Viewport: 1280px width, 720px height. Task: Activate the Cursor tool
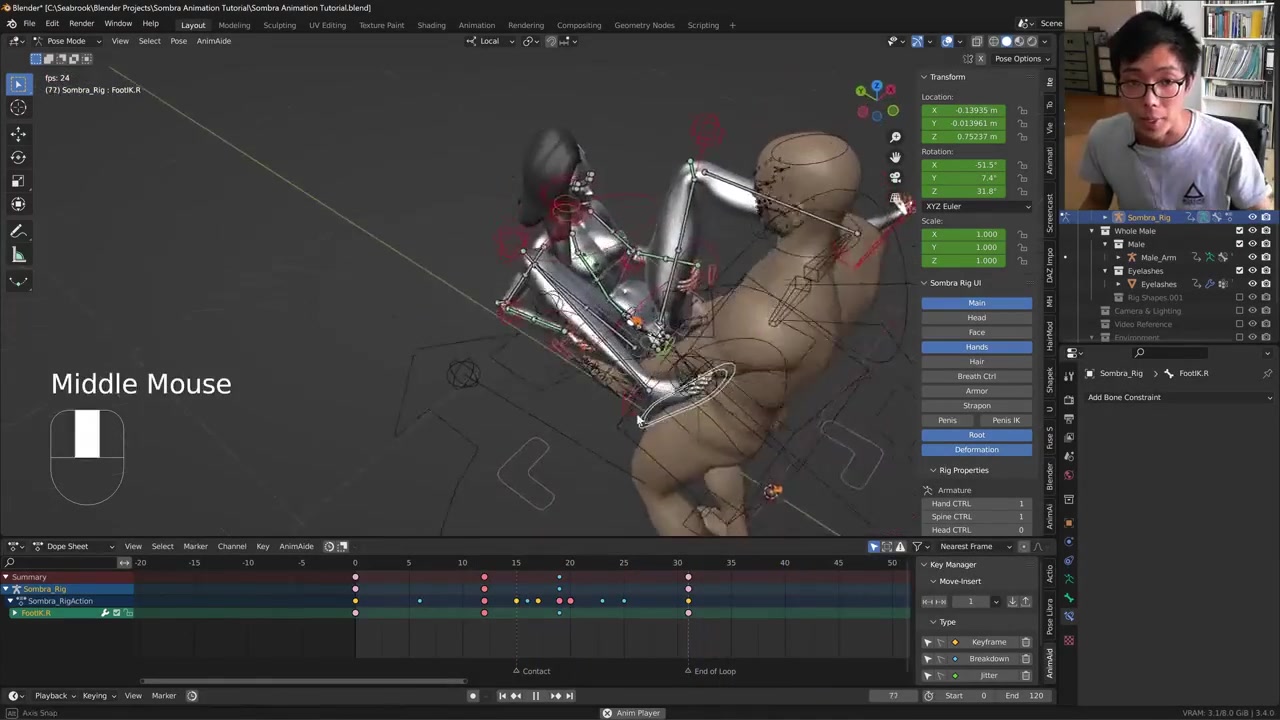(x=18, y=108)
